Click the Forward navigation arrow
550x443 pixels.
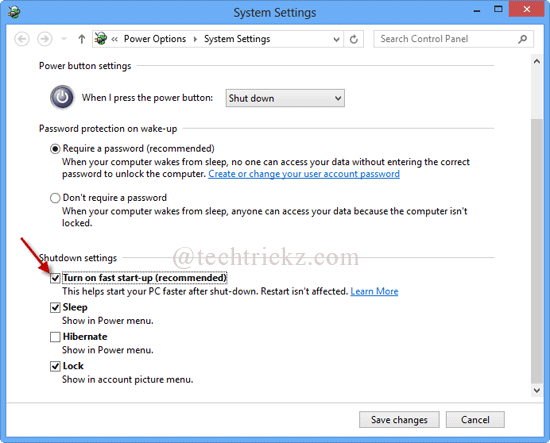point(45,39)
